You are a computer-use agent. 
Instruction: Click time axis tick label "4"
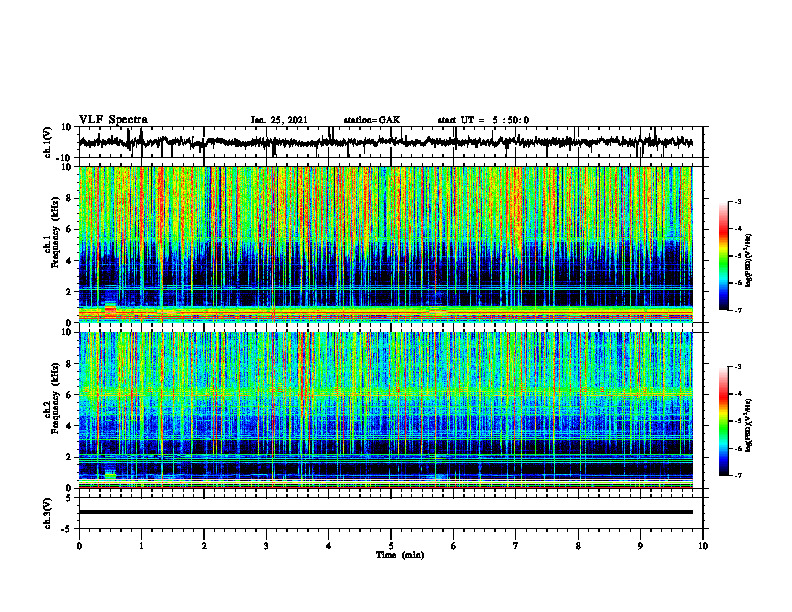pyautogui.click(x=329, y=546)
